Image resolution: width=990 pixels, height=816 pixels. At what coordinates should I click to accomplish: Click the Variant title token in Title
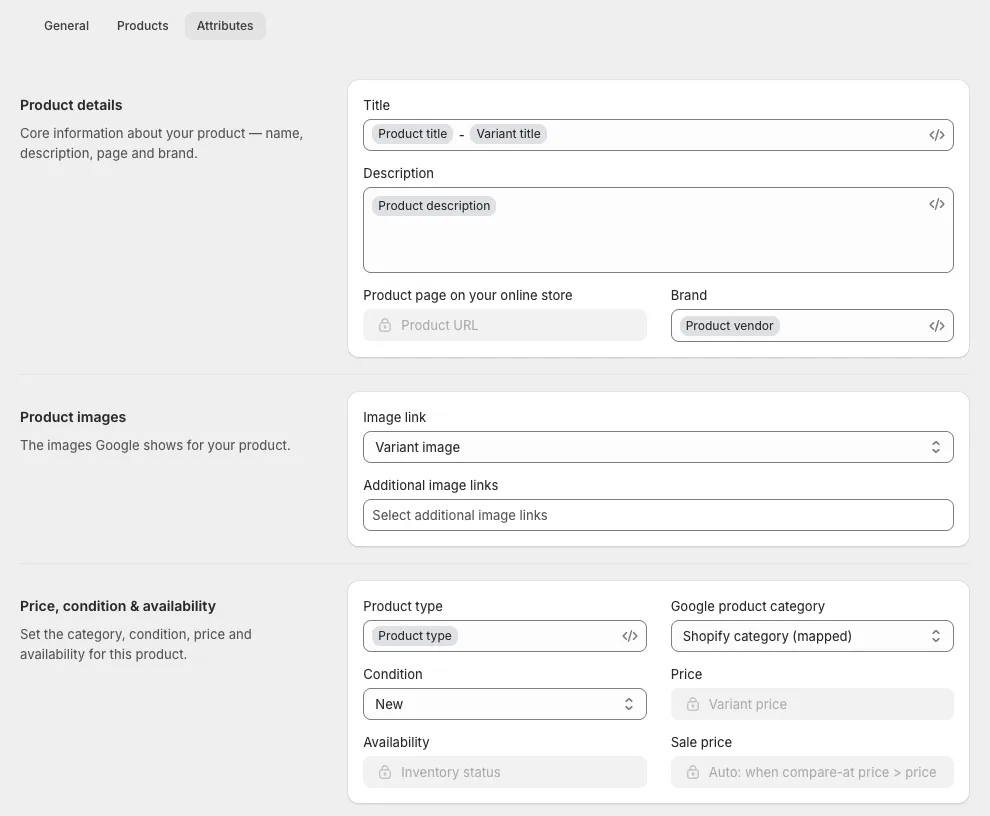point(508,134)
